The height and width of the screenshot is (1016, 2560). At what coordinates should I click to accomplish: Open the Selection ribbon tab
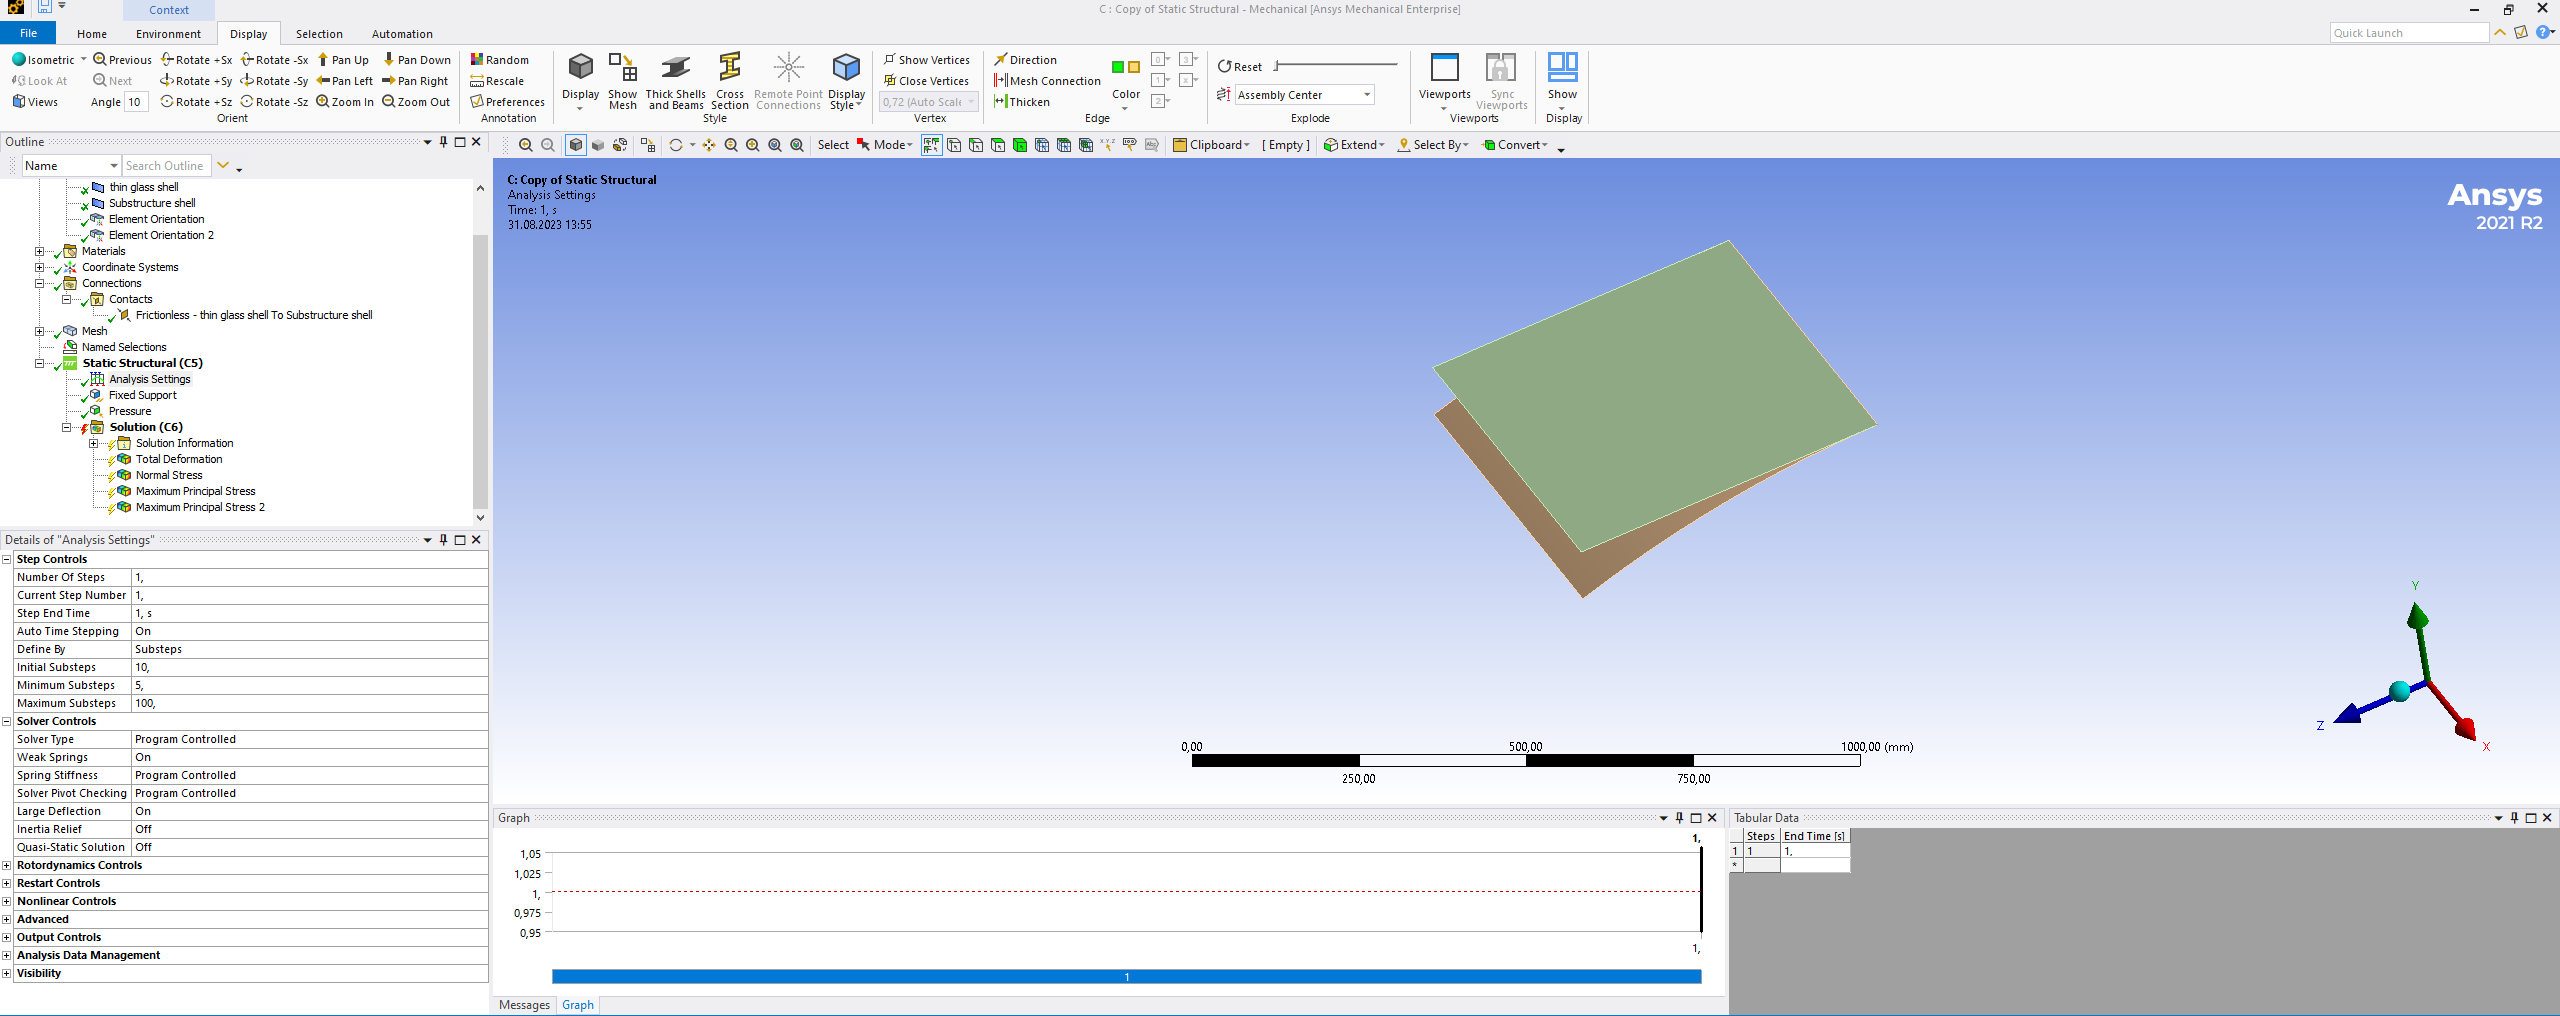319,34
